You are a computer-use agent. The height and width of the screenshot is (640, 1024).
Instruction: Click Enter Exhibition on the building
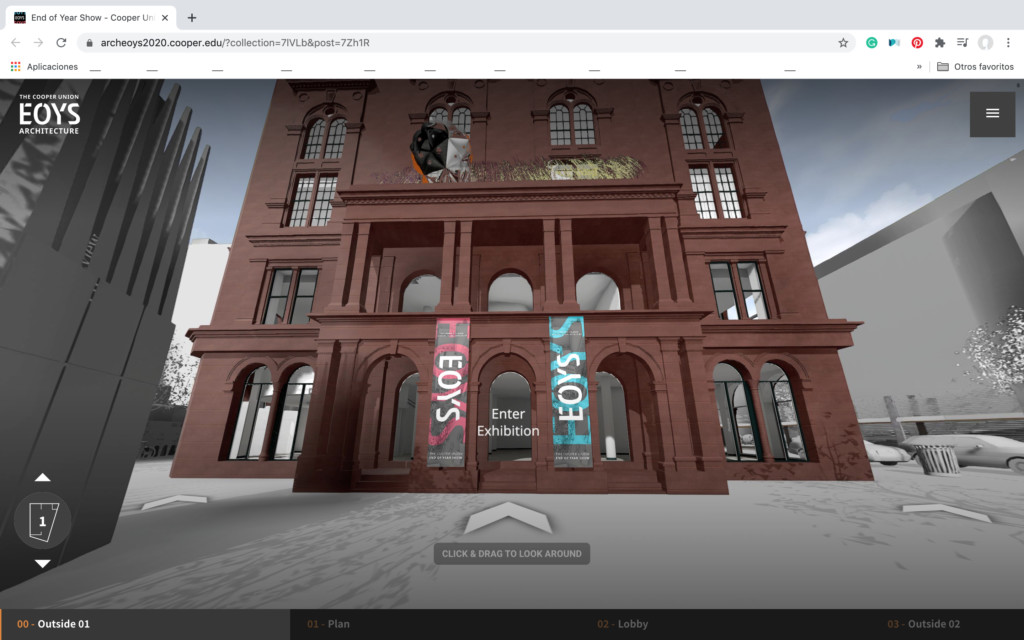pyautogui.click(x=508, y=422)
